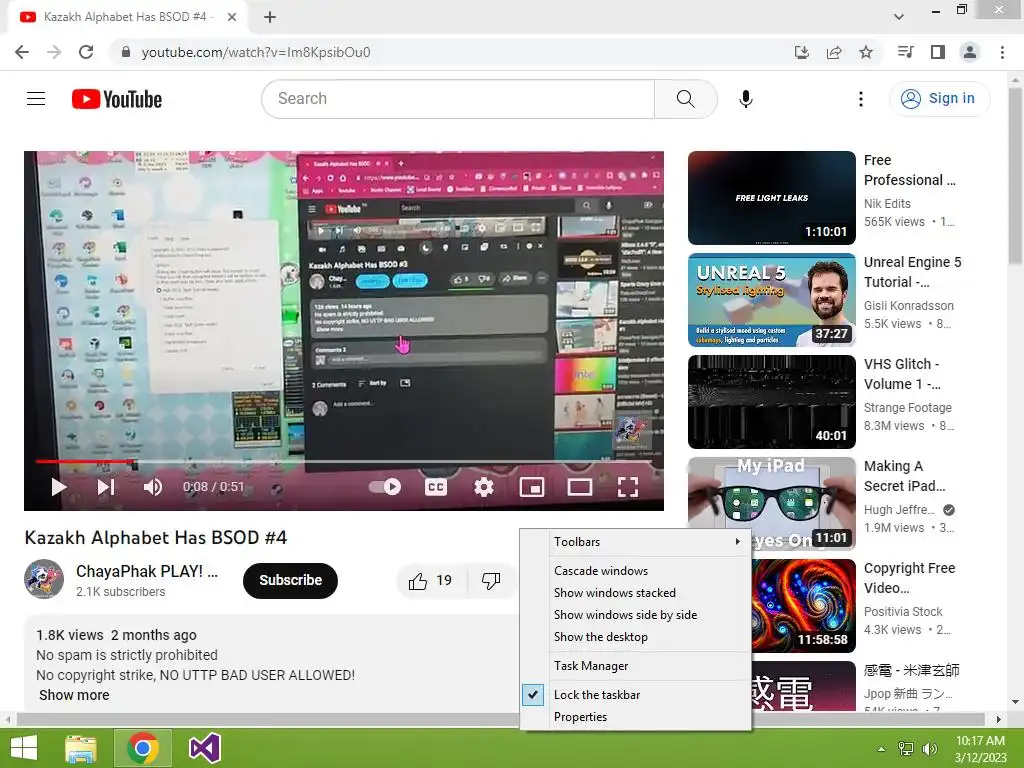Open the tab search dropdown chevron
This screenshot has height=768, width=1024.
point(899,17)
